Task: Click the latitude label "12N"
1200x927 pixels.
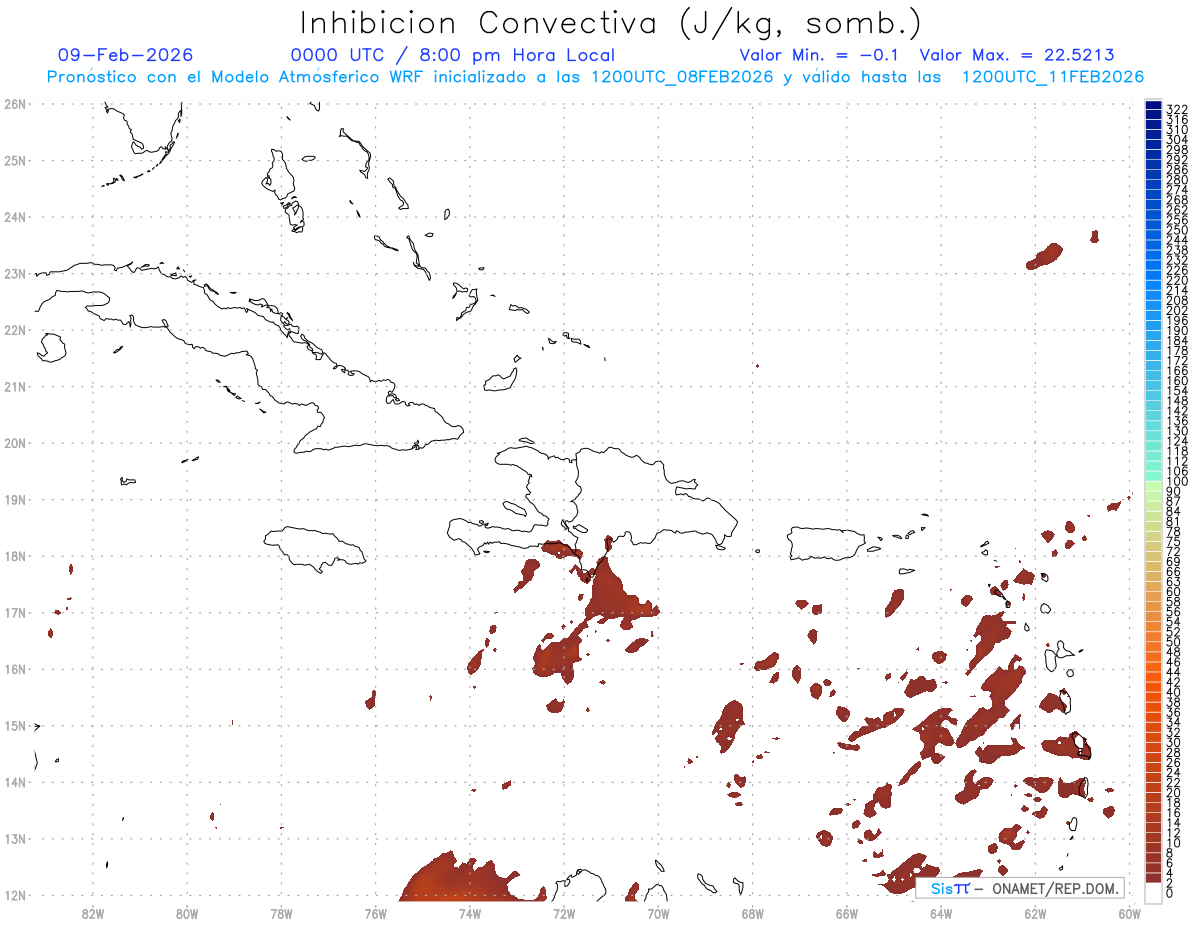Action: point(14,895)
